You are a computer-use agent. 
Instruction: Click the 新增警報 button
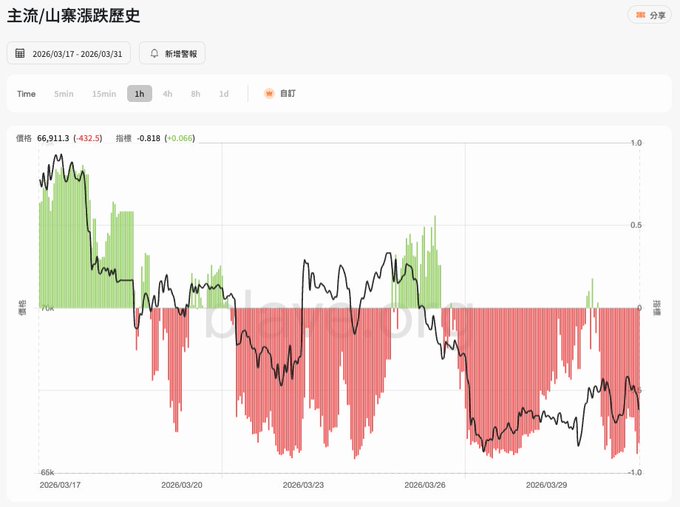172,53
